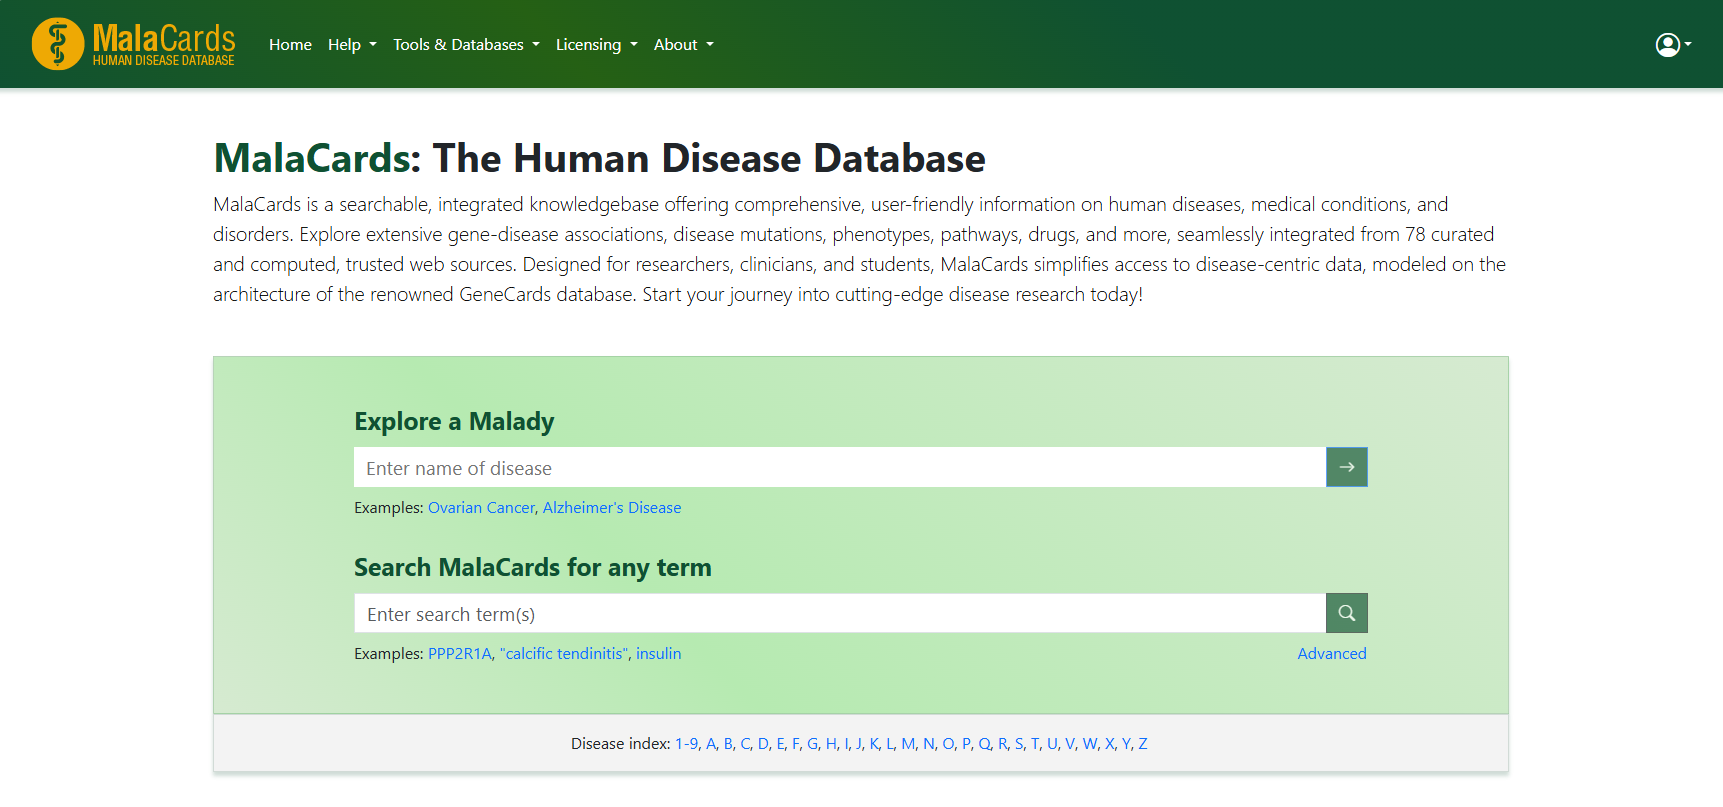The image size is (1723, 807).
Task: Browse disease index letter M
Action: (908, 743)
